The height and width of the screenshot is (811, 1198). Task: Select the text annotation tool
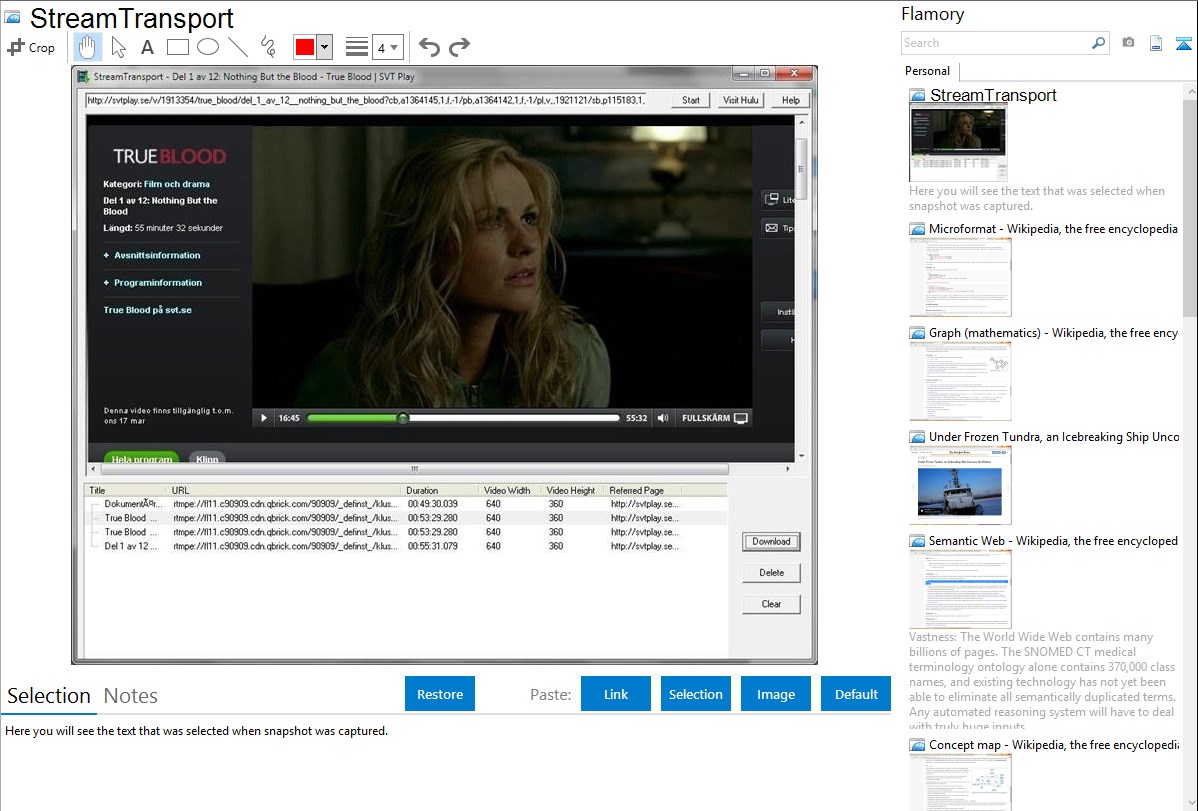147,47
